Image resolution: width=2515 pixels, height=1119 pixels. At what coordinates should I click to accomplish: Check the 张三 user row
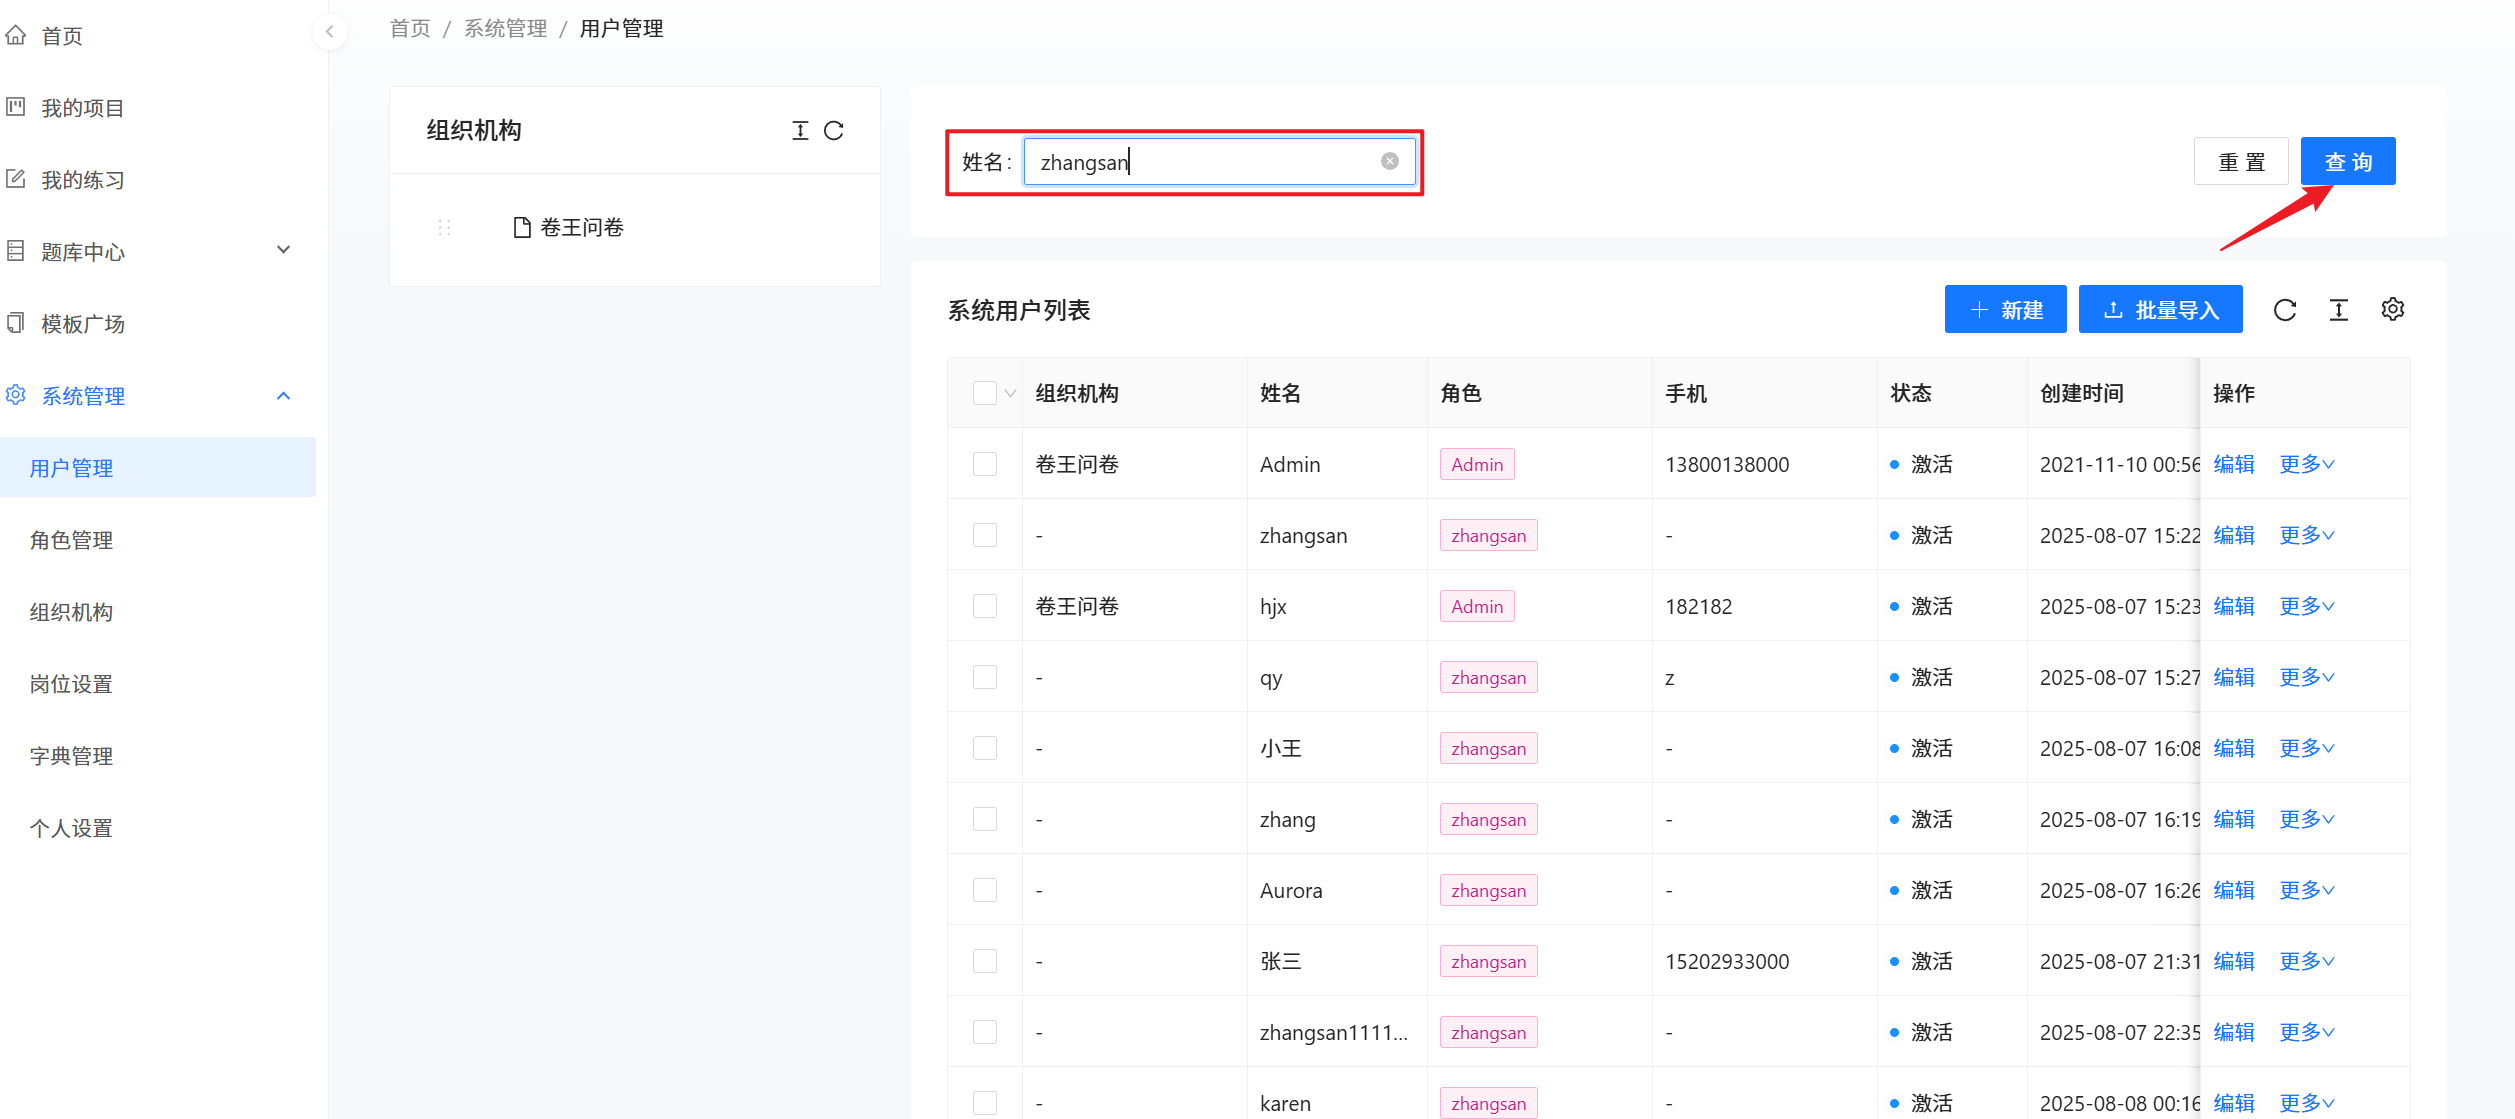[985, 961]
